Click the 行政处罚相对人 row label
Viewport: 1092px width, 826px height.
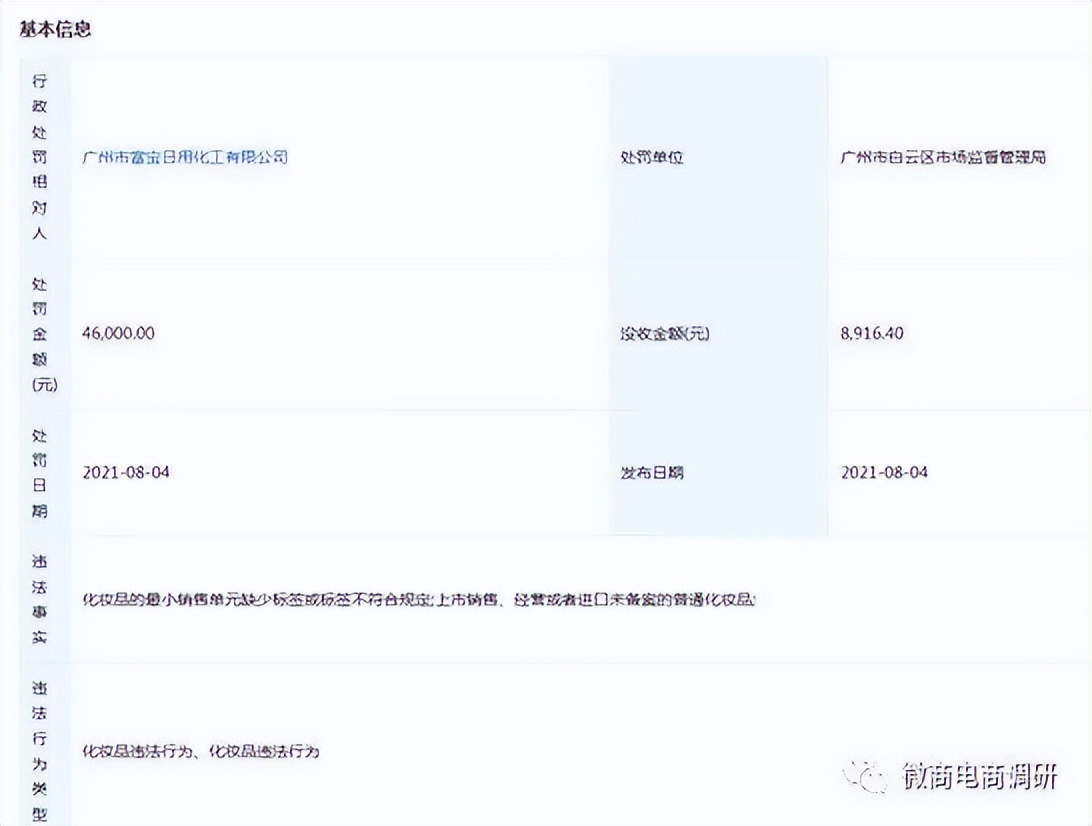(41, 157)
